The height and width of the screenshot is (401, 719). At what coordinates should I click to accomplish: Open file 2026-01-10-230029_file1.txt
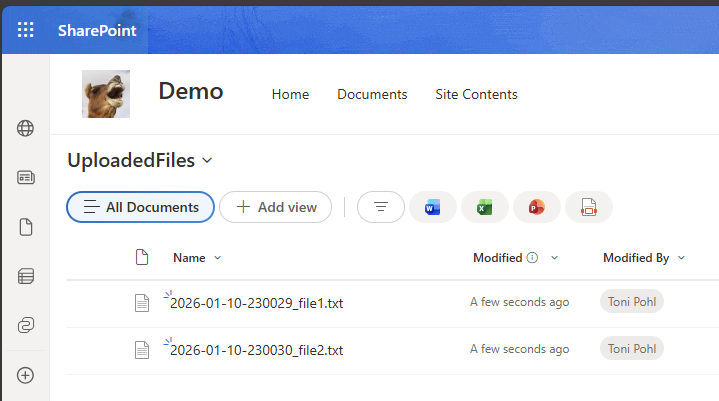tap(257, 302)
